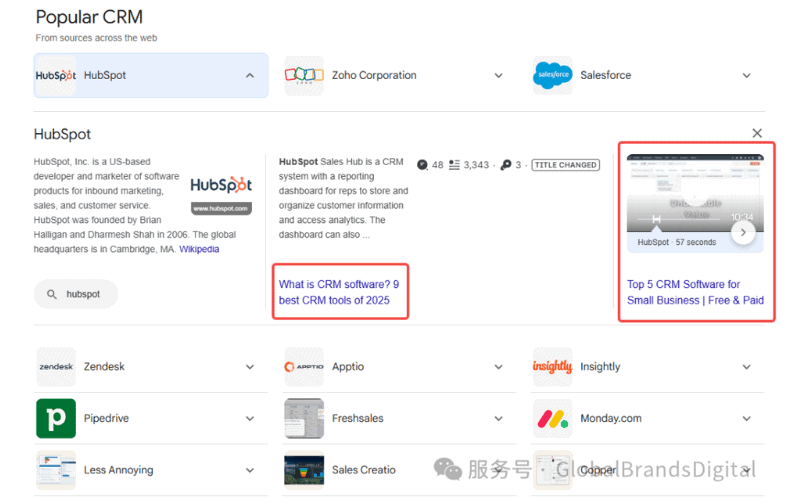Click the Less Annoying name text
The height and width of the screenshot is (500, 800).
click(x=118, y=470)
